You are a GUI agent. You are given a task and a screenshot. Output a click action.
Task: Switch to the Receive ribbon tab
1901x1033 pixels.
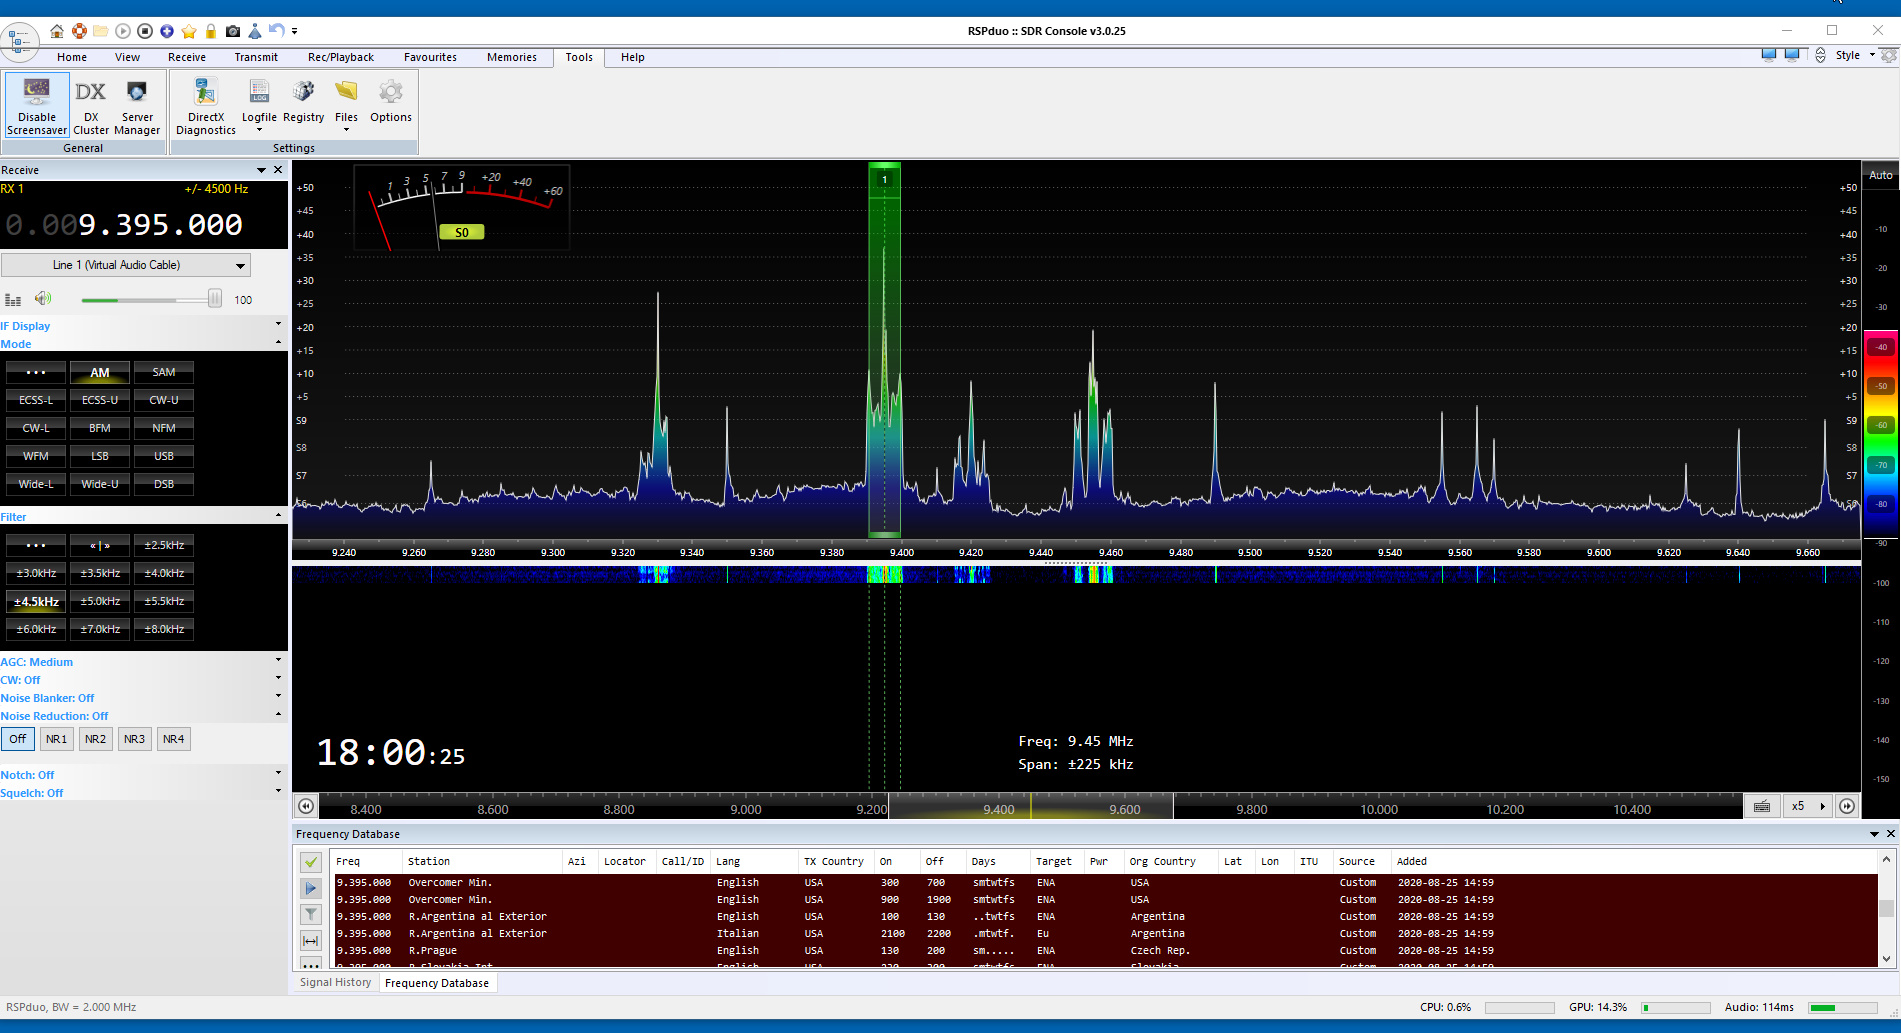(186, 57)
